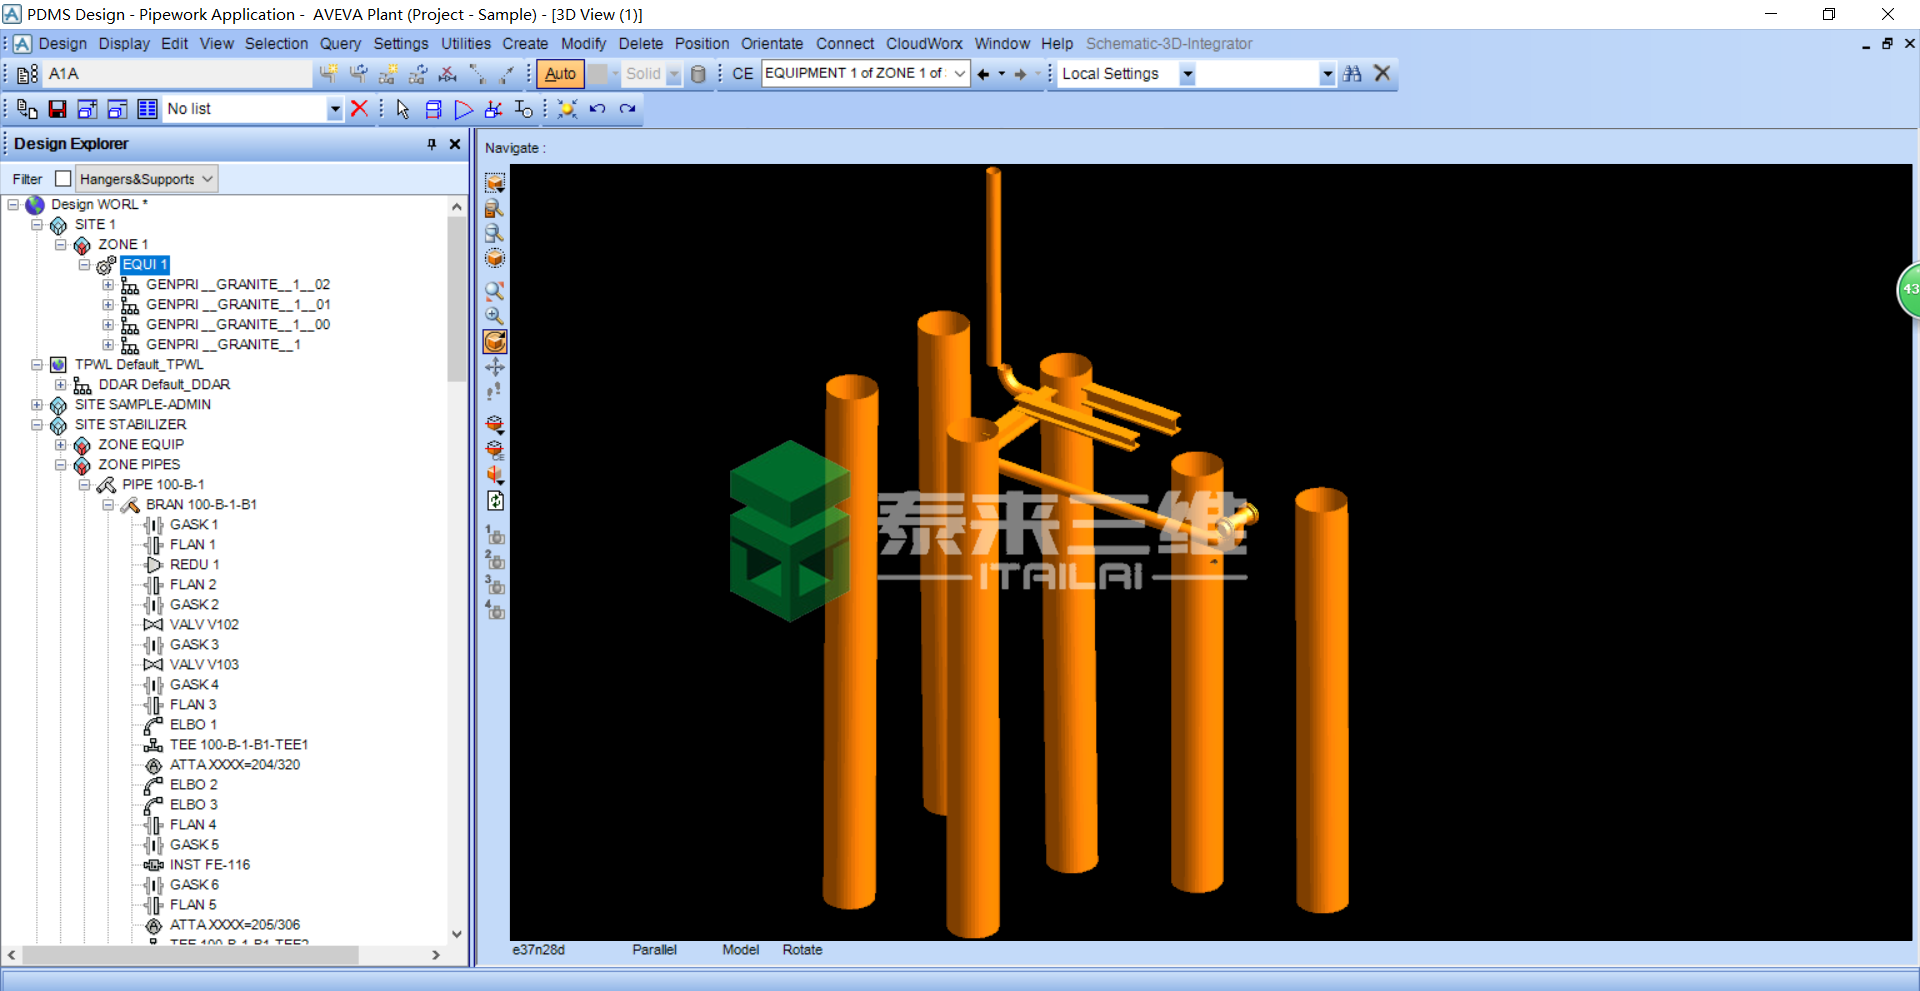Toggle the Auto button in toolbar
Image resolution: width=1920 pixels, height=991 pixels.
coord(560,74)
